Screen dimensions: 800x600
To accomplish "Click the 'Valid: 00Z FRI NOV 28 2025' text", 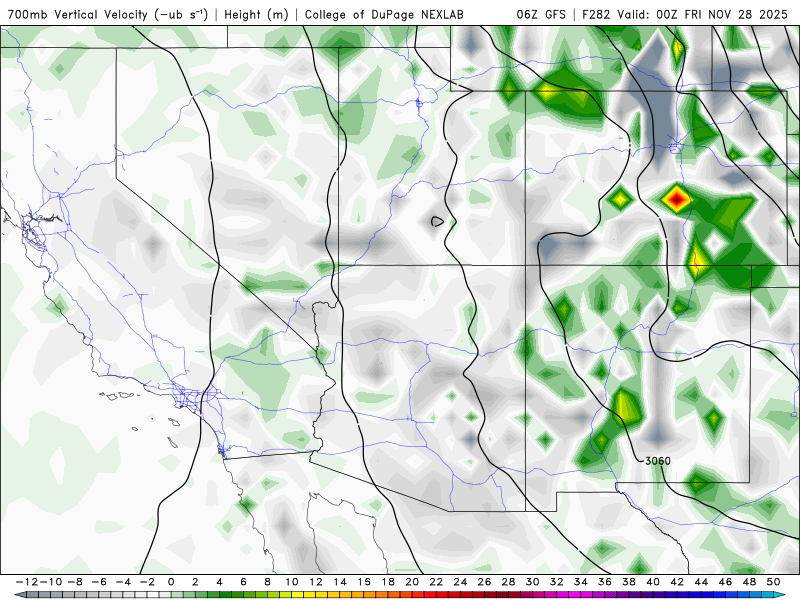I will [x=703, y=14].
